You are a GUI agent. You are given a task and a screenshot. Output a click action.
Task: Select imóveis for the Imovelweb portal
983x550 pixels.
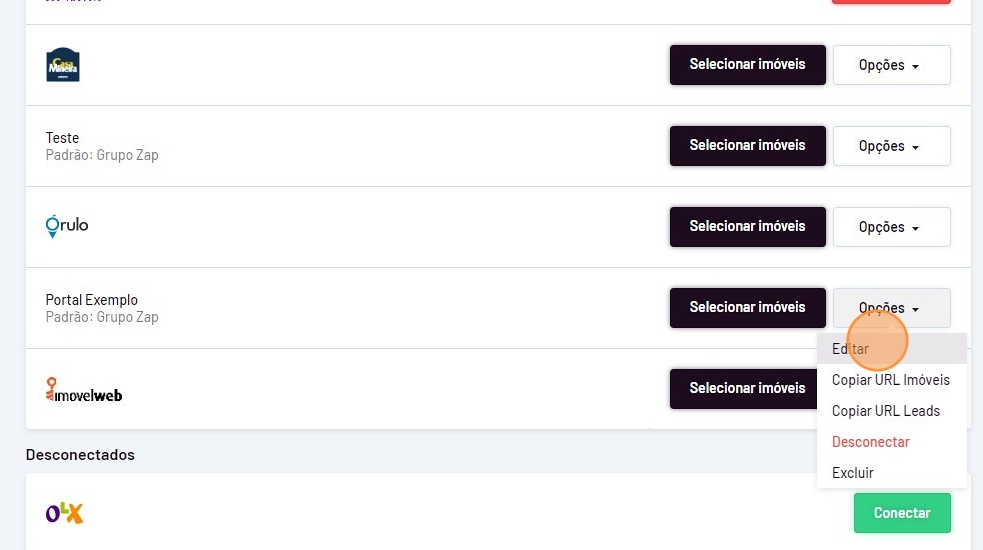pos(747,389)
